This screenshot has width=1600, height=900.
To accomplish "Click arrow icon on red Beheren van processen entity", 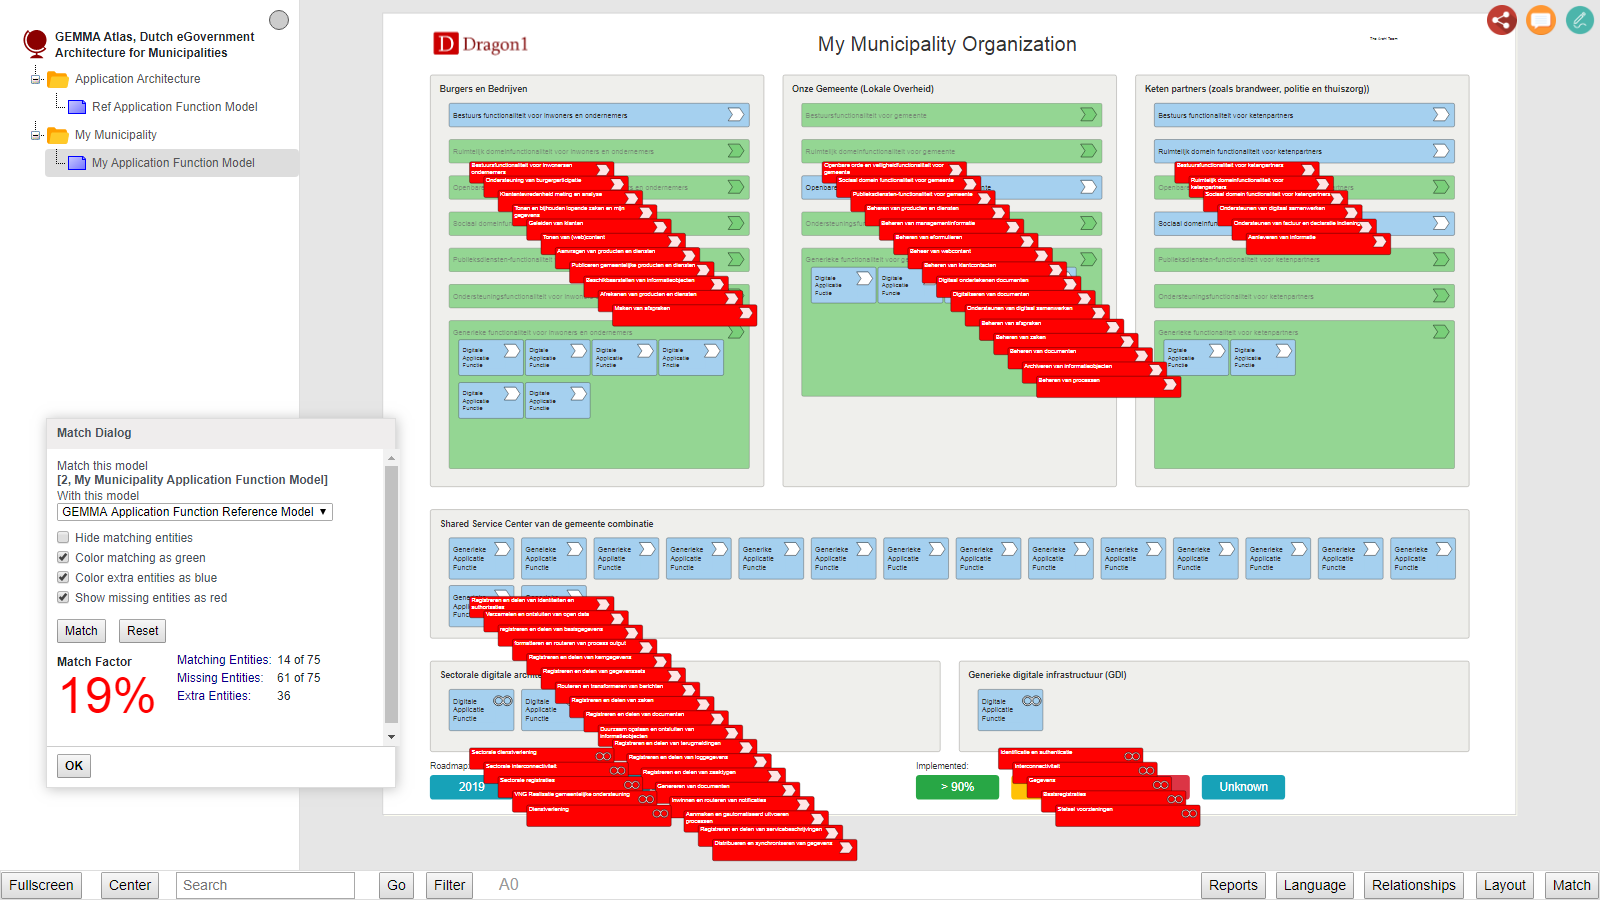I will [1170, 385].
